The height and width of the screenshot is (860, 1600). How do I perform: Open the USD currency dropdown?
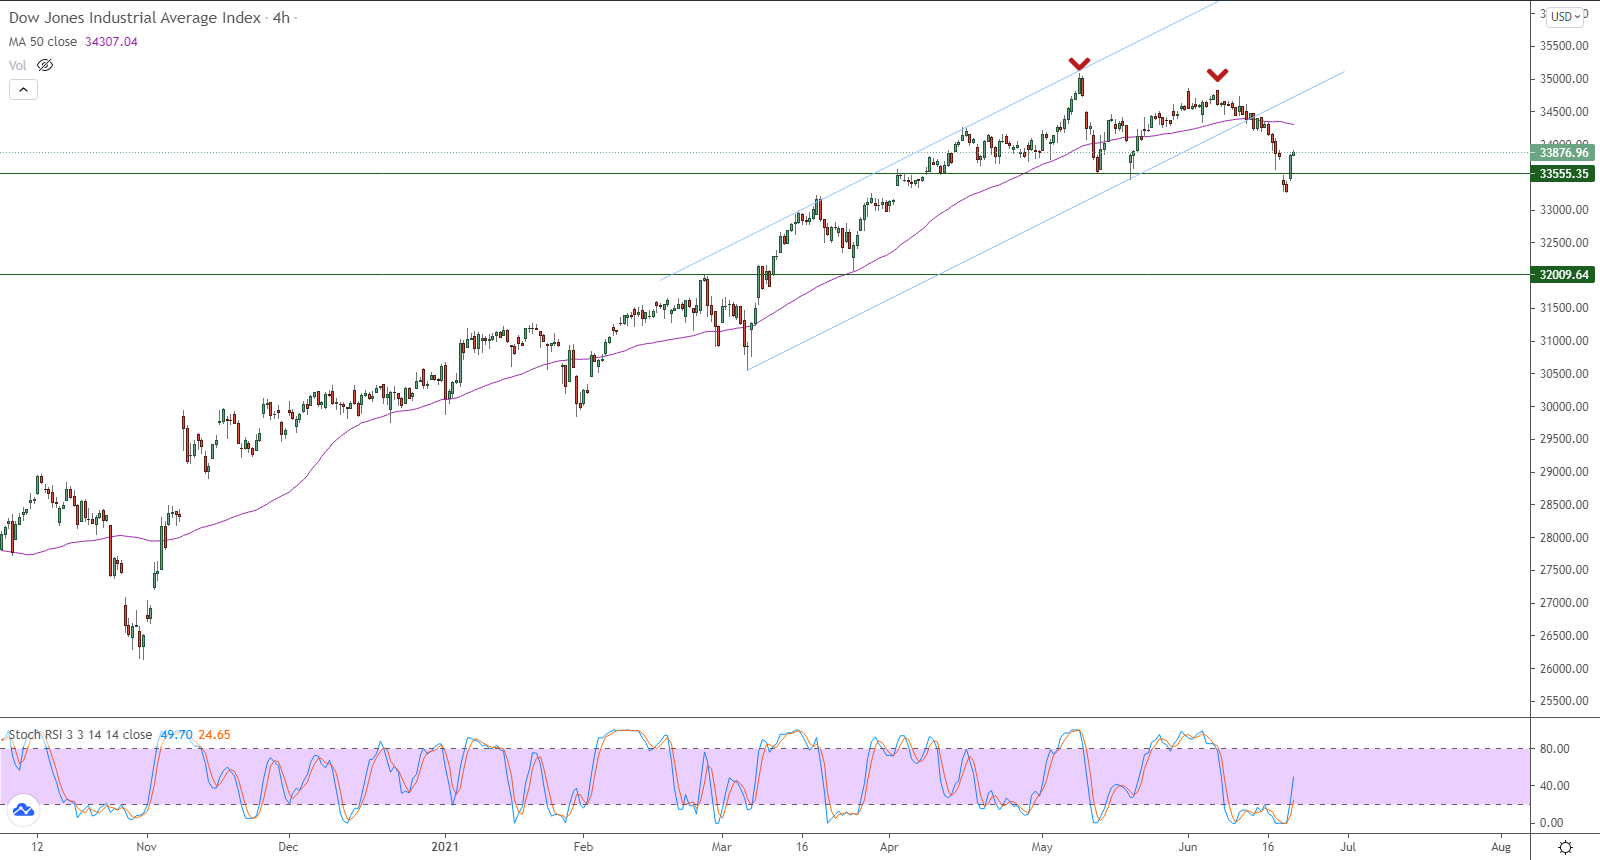(x=1566, y=16)
